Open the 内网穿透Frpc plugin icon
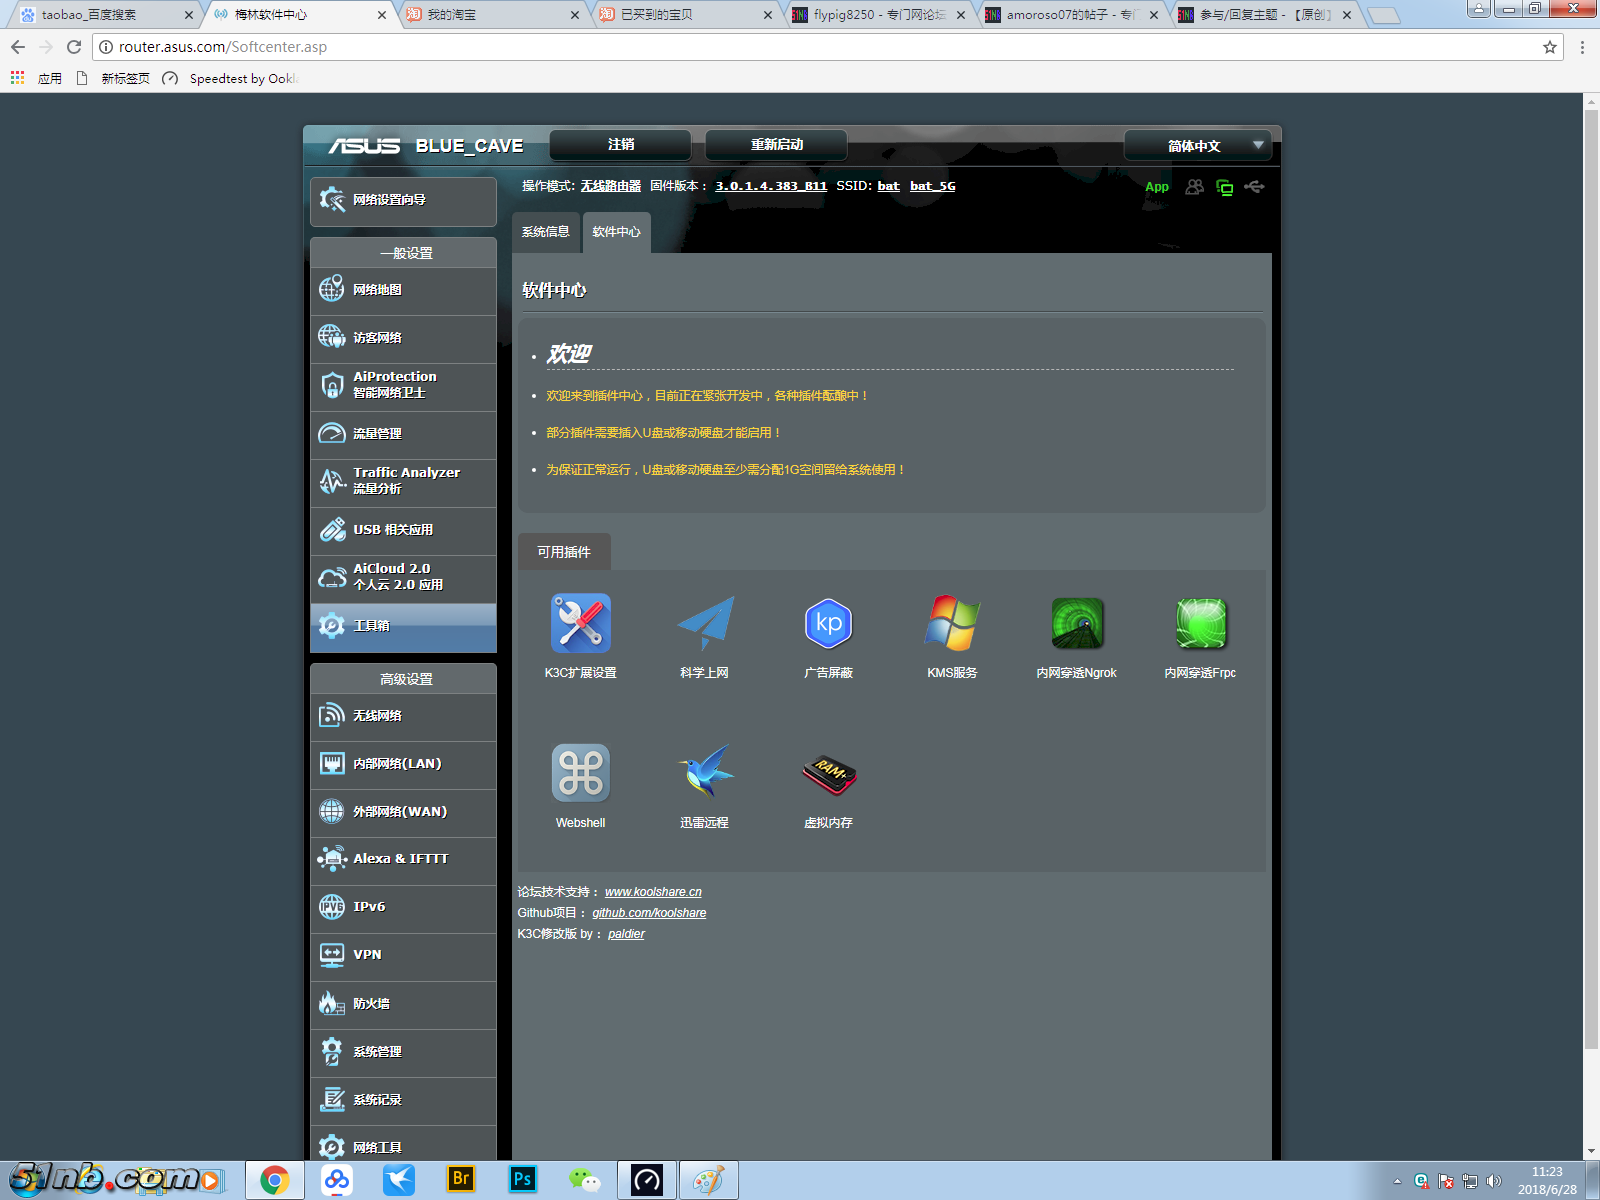This screenshot has height=1200, width=1600. coord(1200,624)
